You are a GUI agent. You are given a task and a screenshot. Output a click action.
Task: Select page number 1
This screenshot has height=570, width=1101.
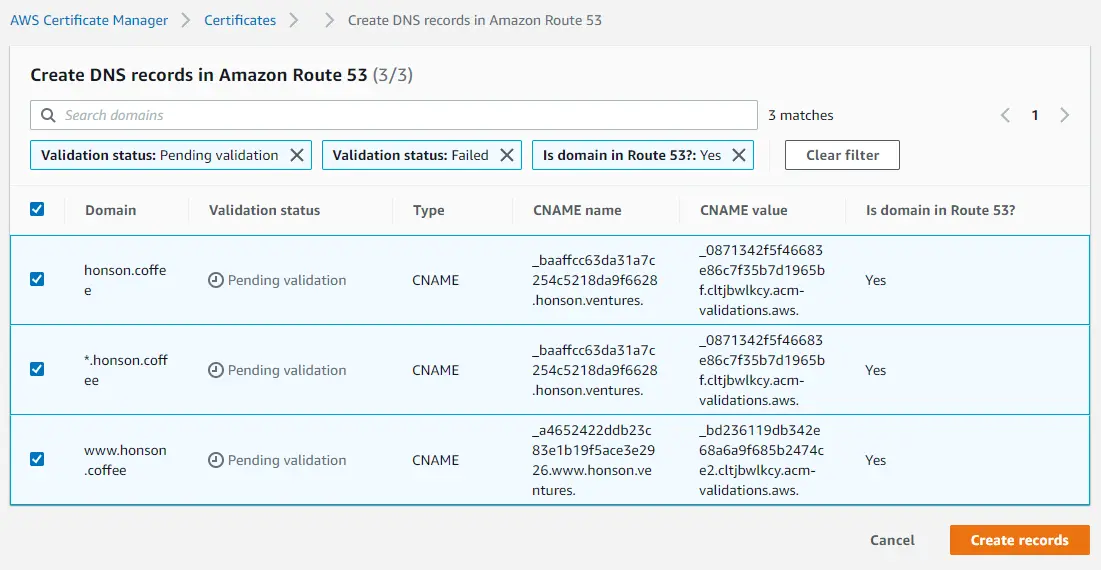1035,115
